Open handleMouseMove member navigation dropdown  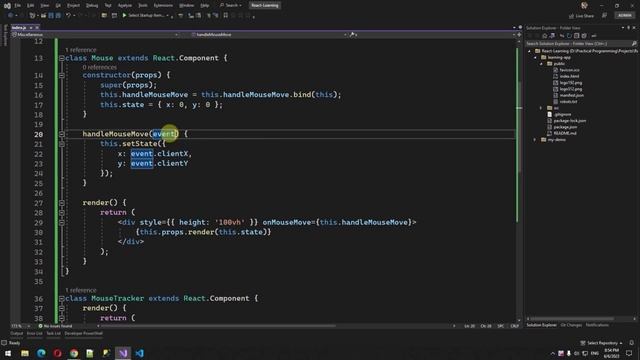pyautogui.click(x=269, y=35)
